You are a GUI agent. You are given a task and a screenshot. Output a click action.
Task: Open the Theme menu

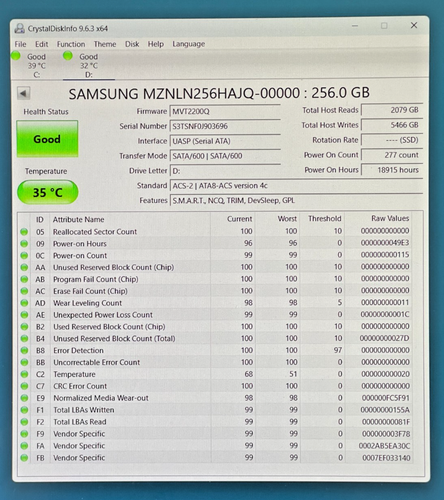tap(105, 44)
